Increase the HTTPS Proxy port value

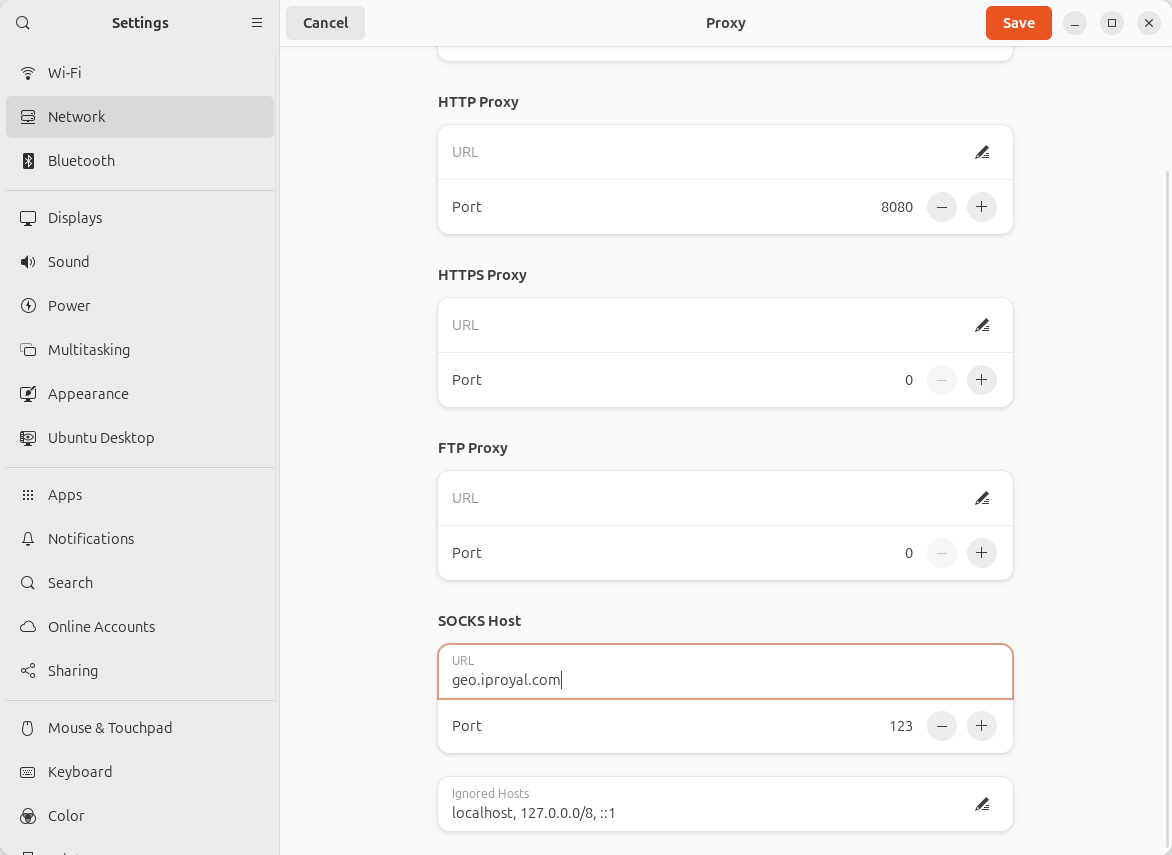(981, 380)
